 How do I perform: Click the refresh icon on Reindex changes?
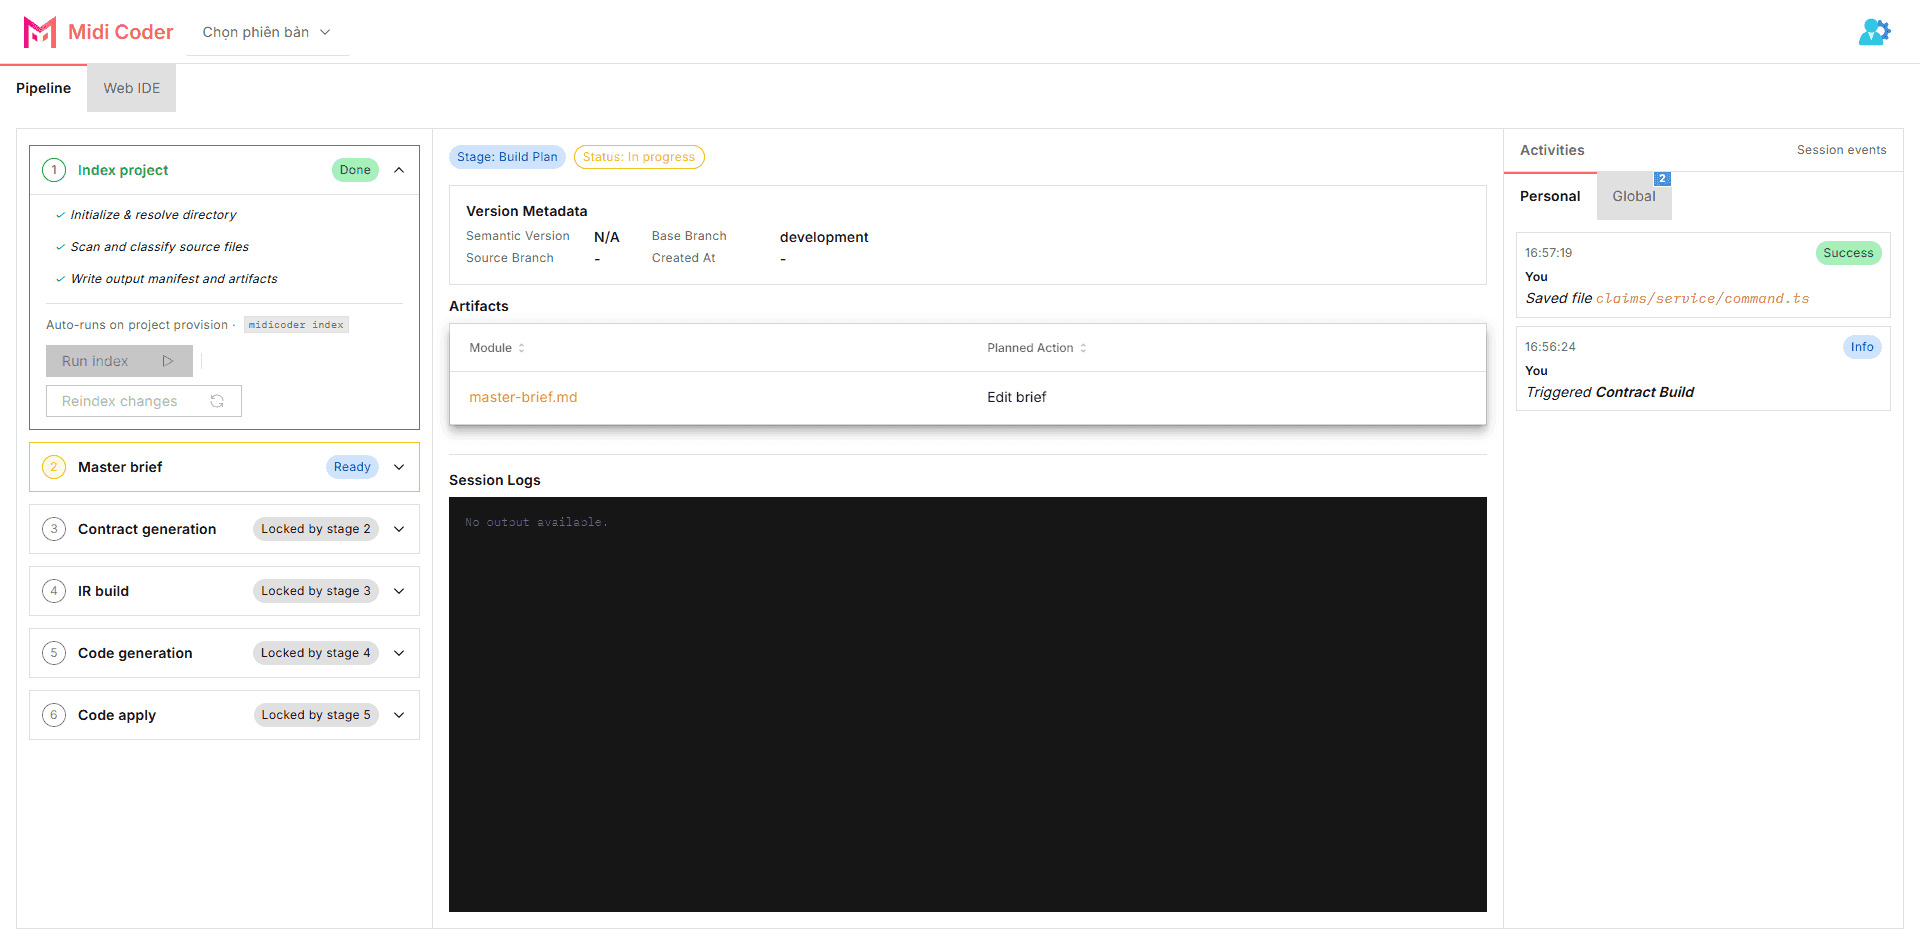tap(217, 401)
